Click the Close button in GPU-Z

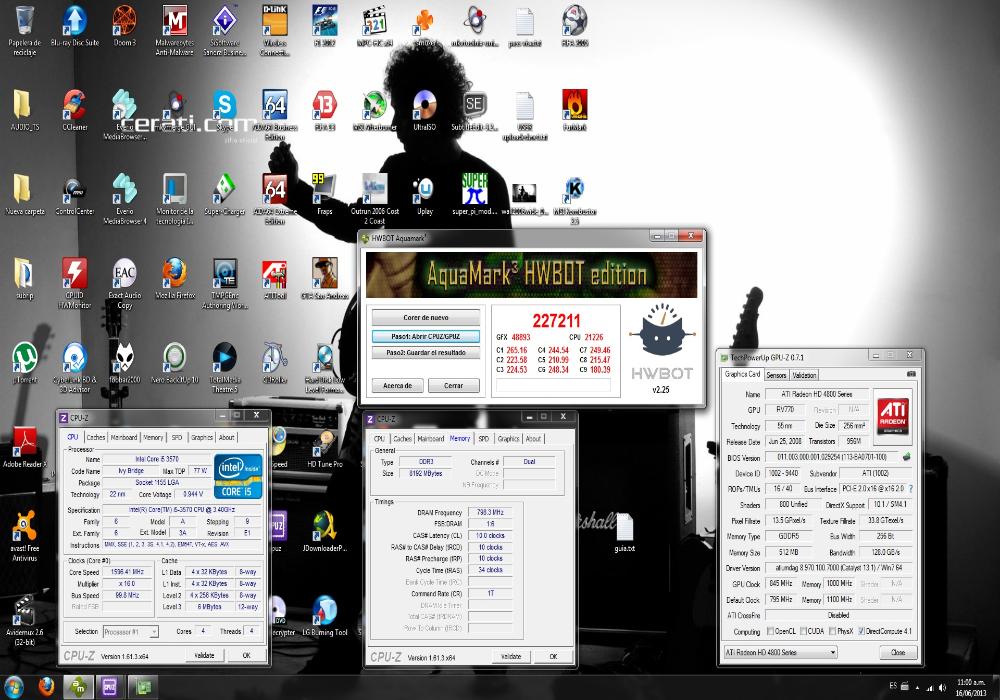point(898,652)
